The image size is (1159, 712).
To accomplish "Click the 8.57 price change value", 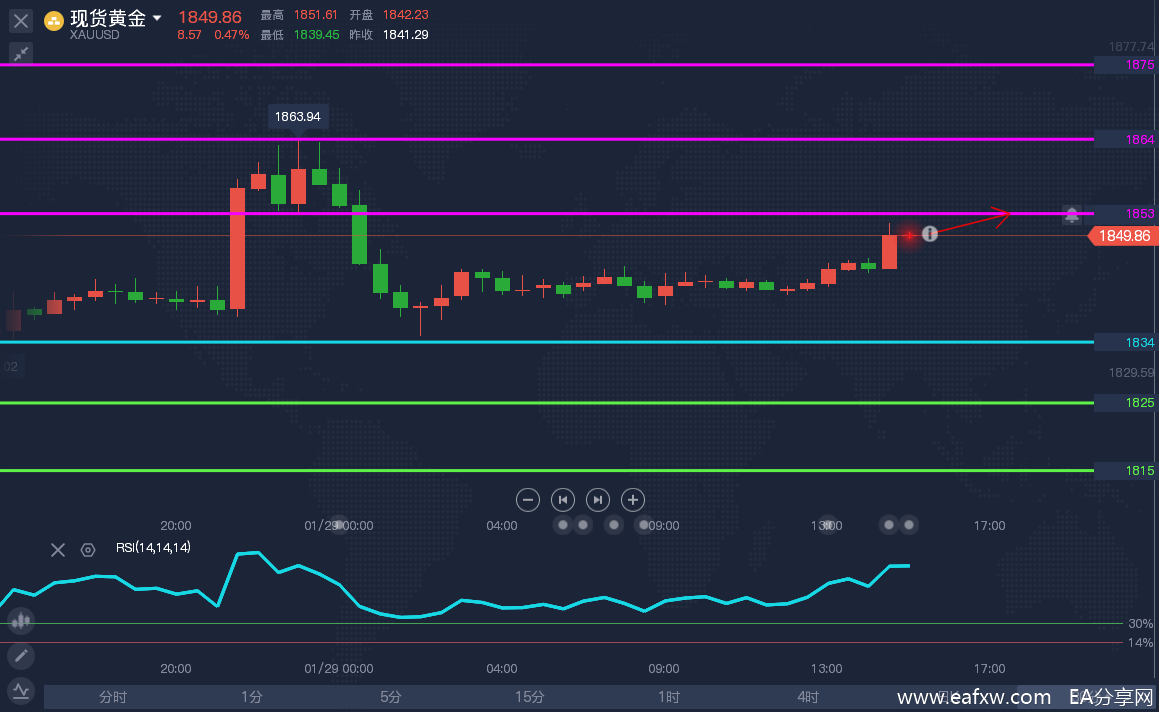I will (x=189, y=35).
